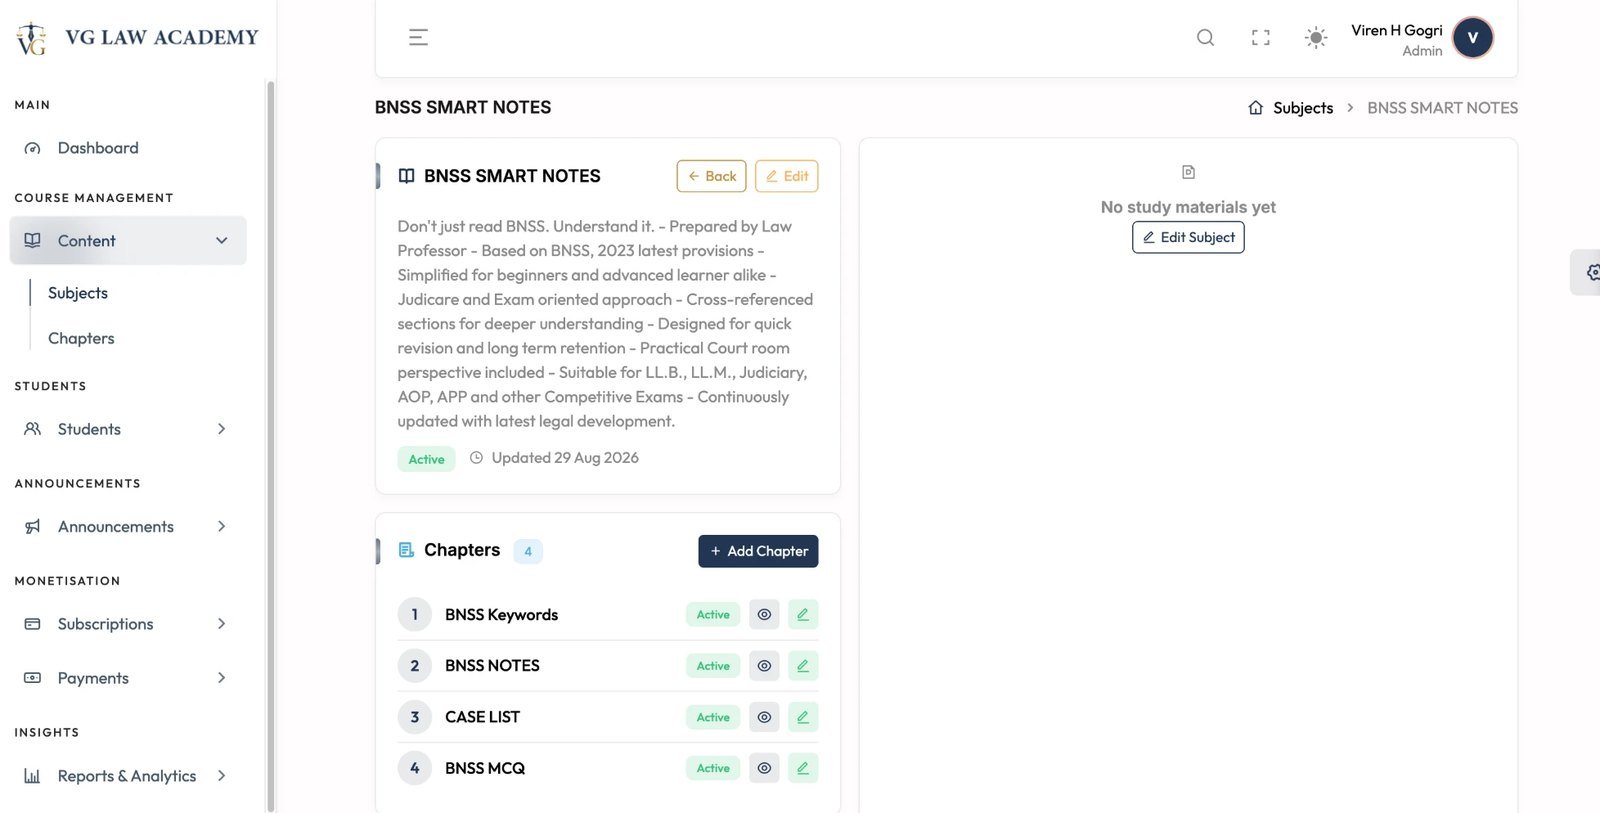
Task: Click the Back button
Action: (x=712, y=176)
